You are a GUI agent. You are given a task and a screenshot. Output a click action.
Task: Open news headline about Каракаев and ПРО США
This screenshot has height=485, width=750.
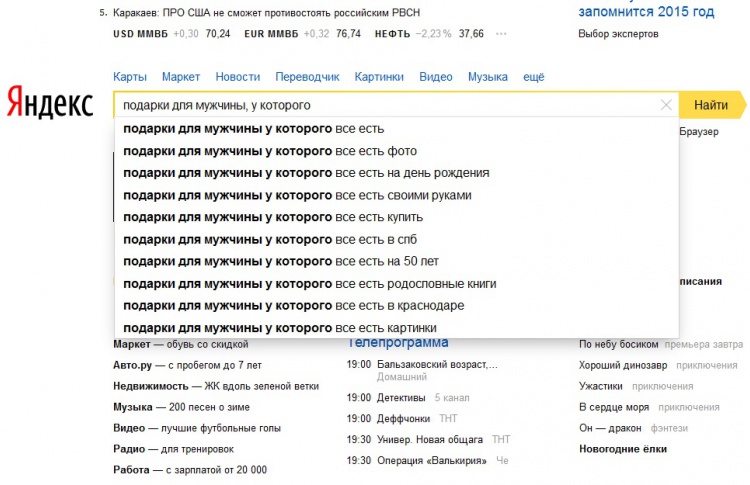tap(266, 13)
